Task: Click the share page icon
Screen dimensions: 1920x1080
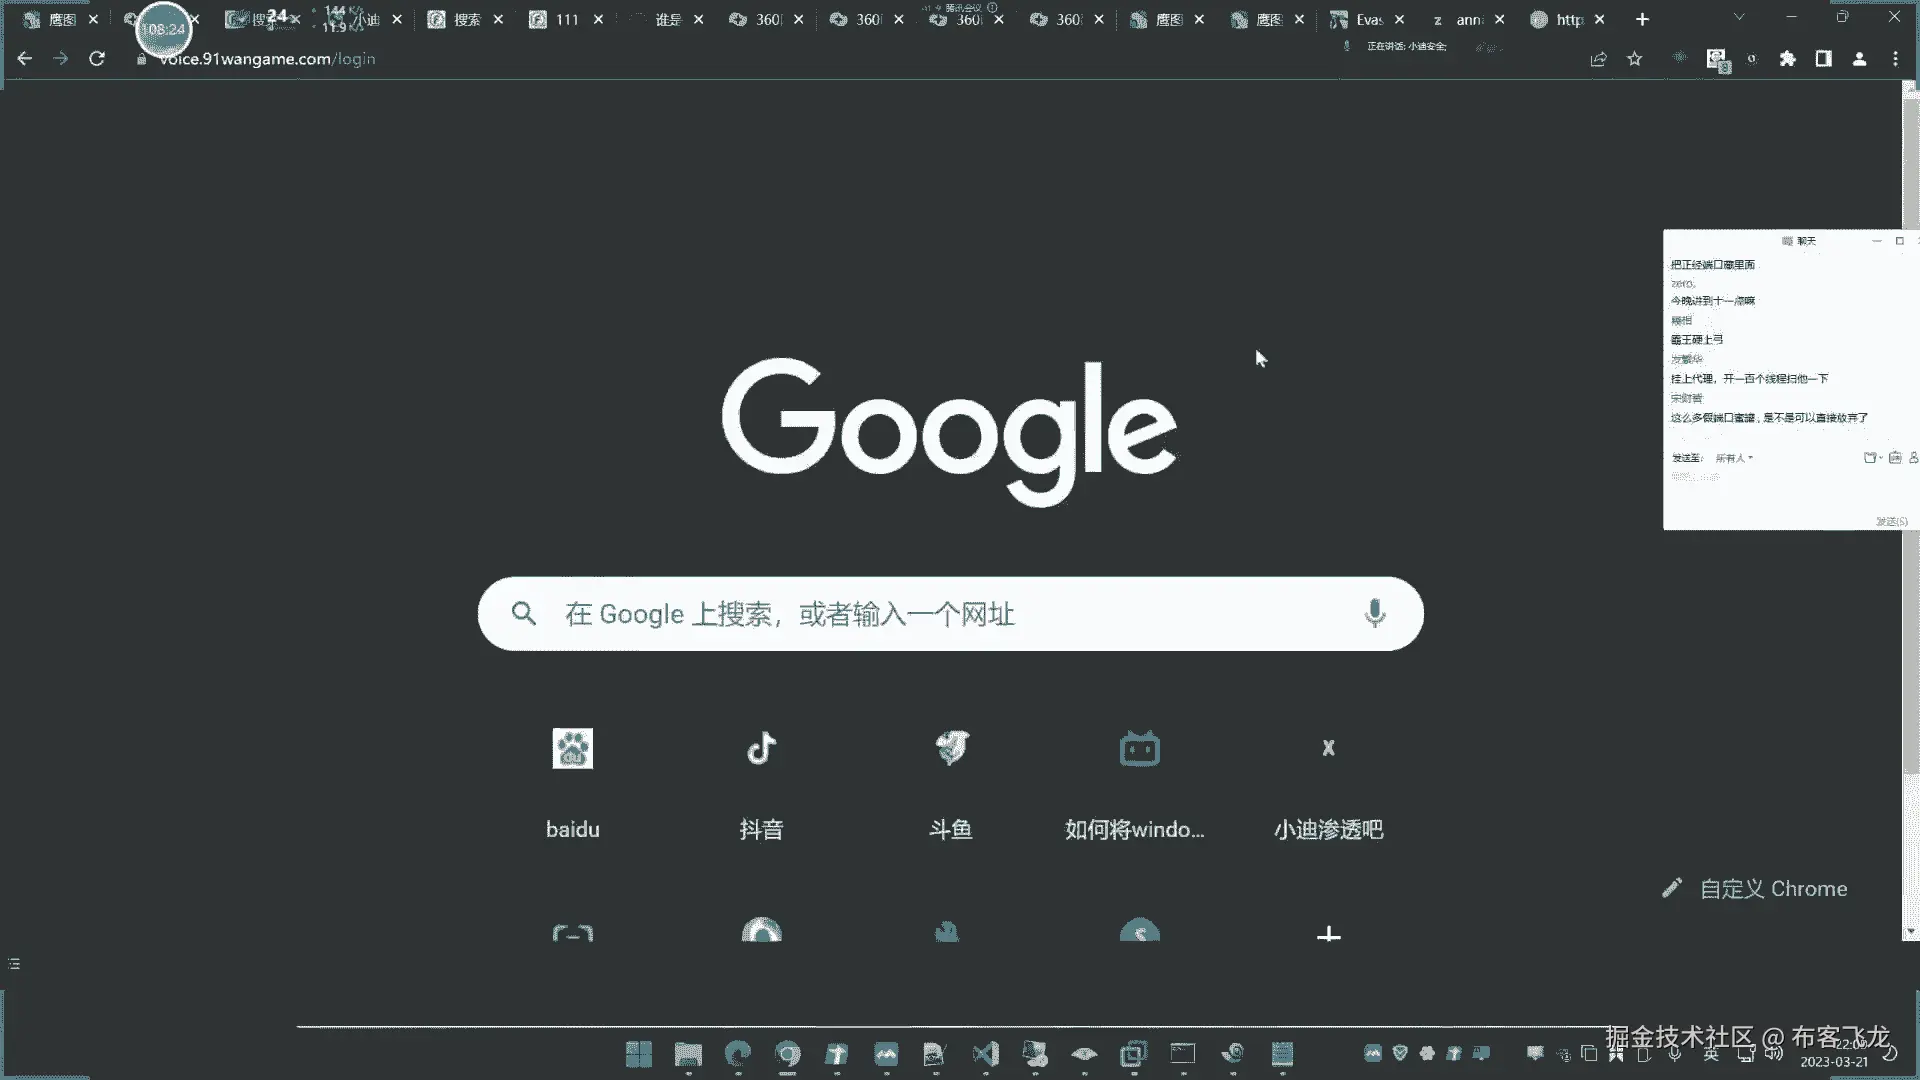Action: point(1598,59)
